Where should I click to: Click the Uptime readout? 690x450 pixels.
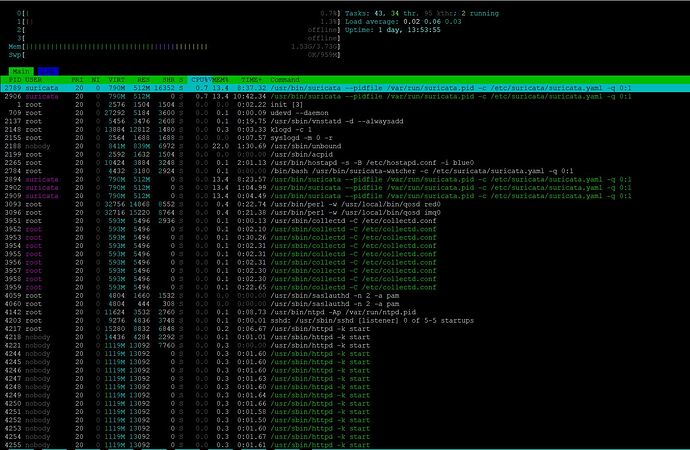(x=393, y=30)
